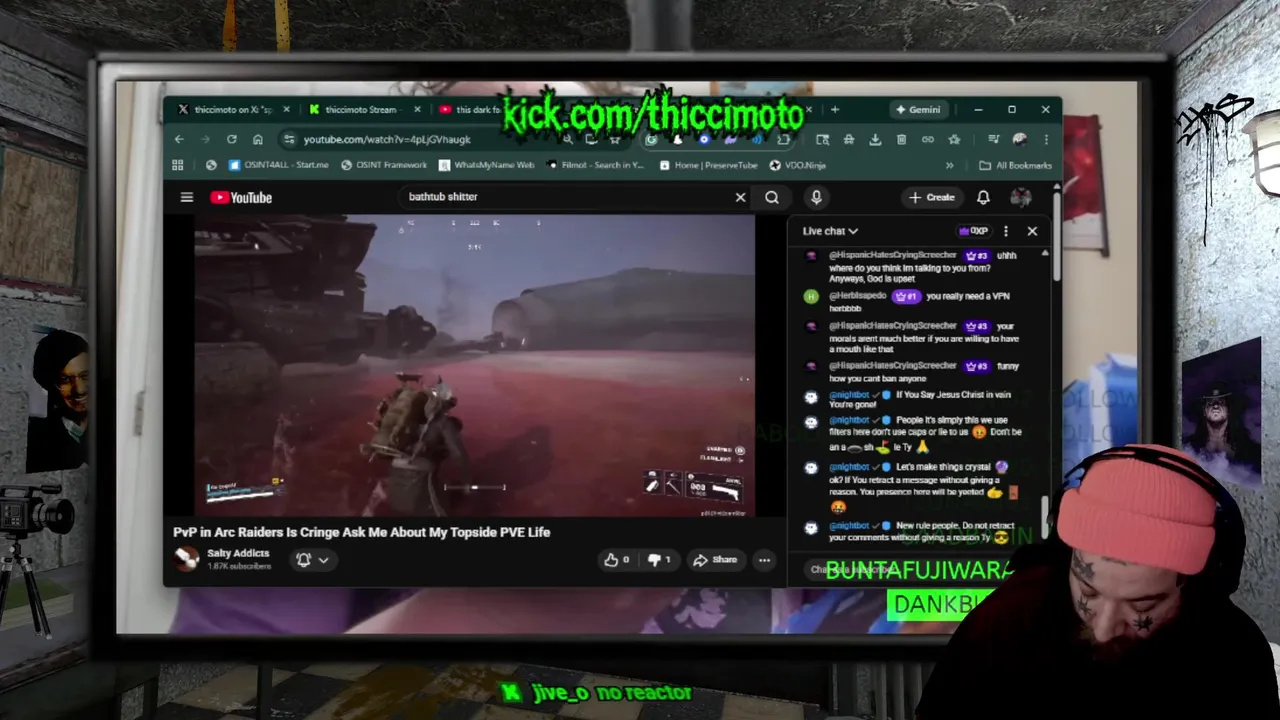The image size is (1280, 720).
Task: Start voice search with the microphone
Action: coord(816,197)
